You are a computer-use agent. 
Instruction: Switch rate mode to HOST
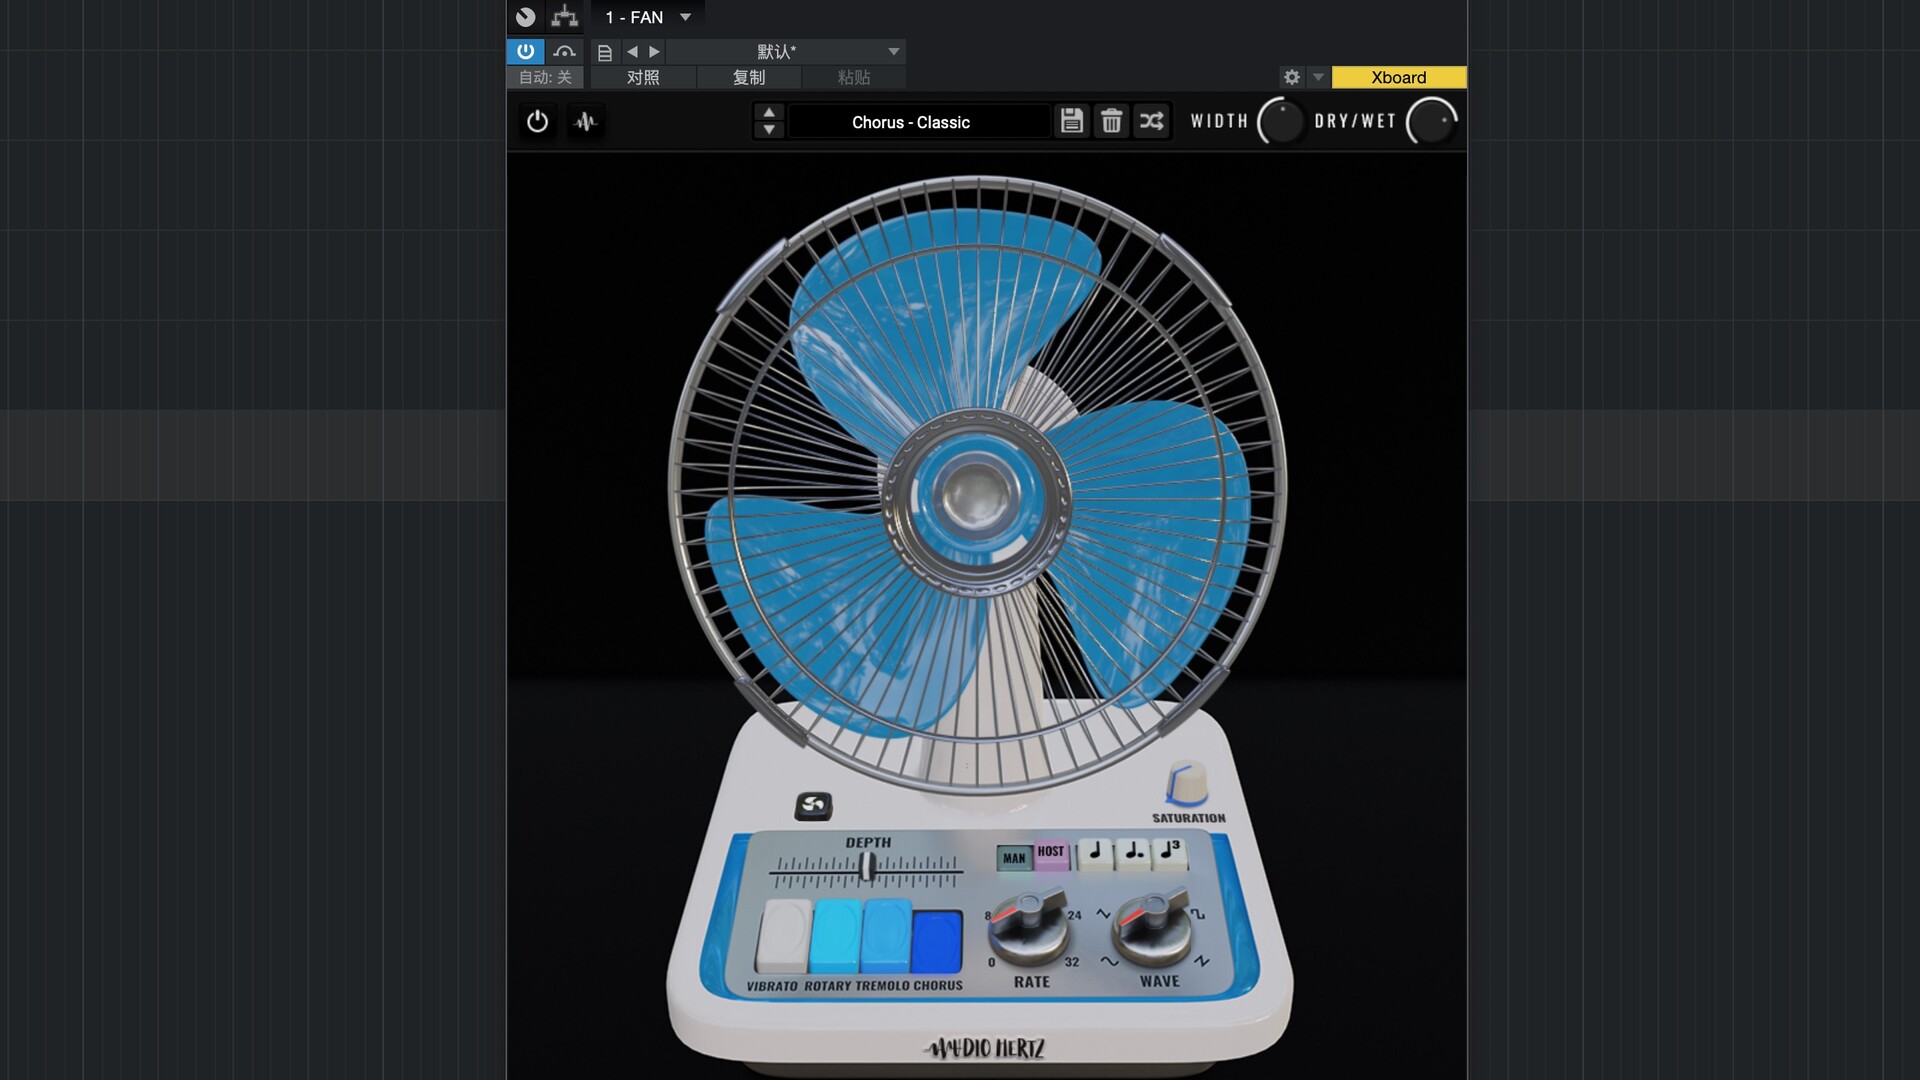pyautogui.click(x=1053, y=855)
